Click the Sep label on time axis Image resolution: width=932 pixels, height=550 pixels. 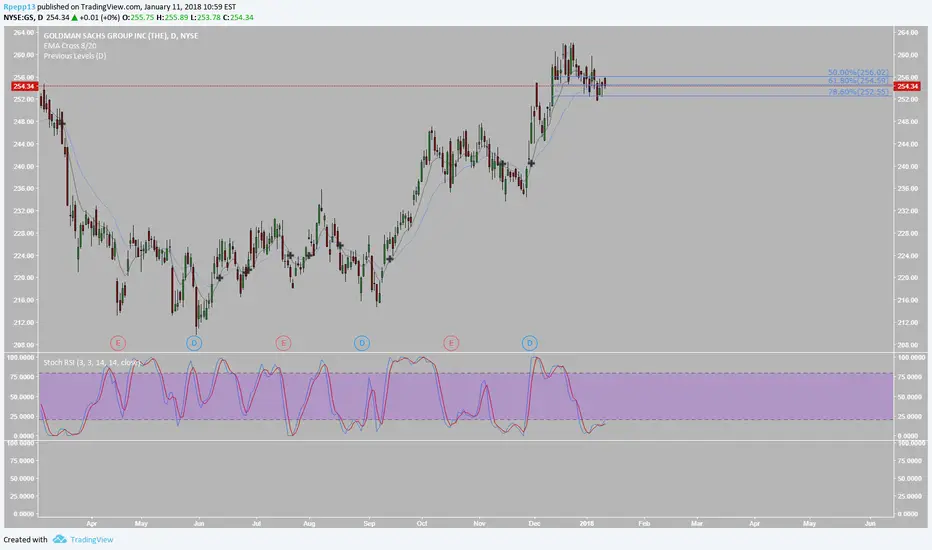coord(369,523)
